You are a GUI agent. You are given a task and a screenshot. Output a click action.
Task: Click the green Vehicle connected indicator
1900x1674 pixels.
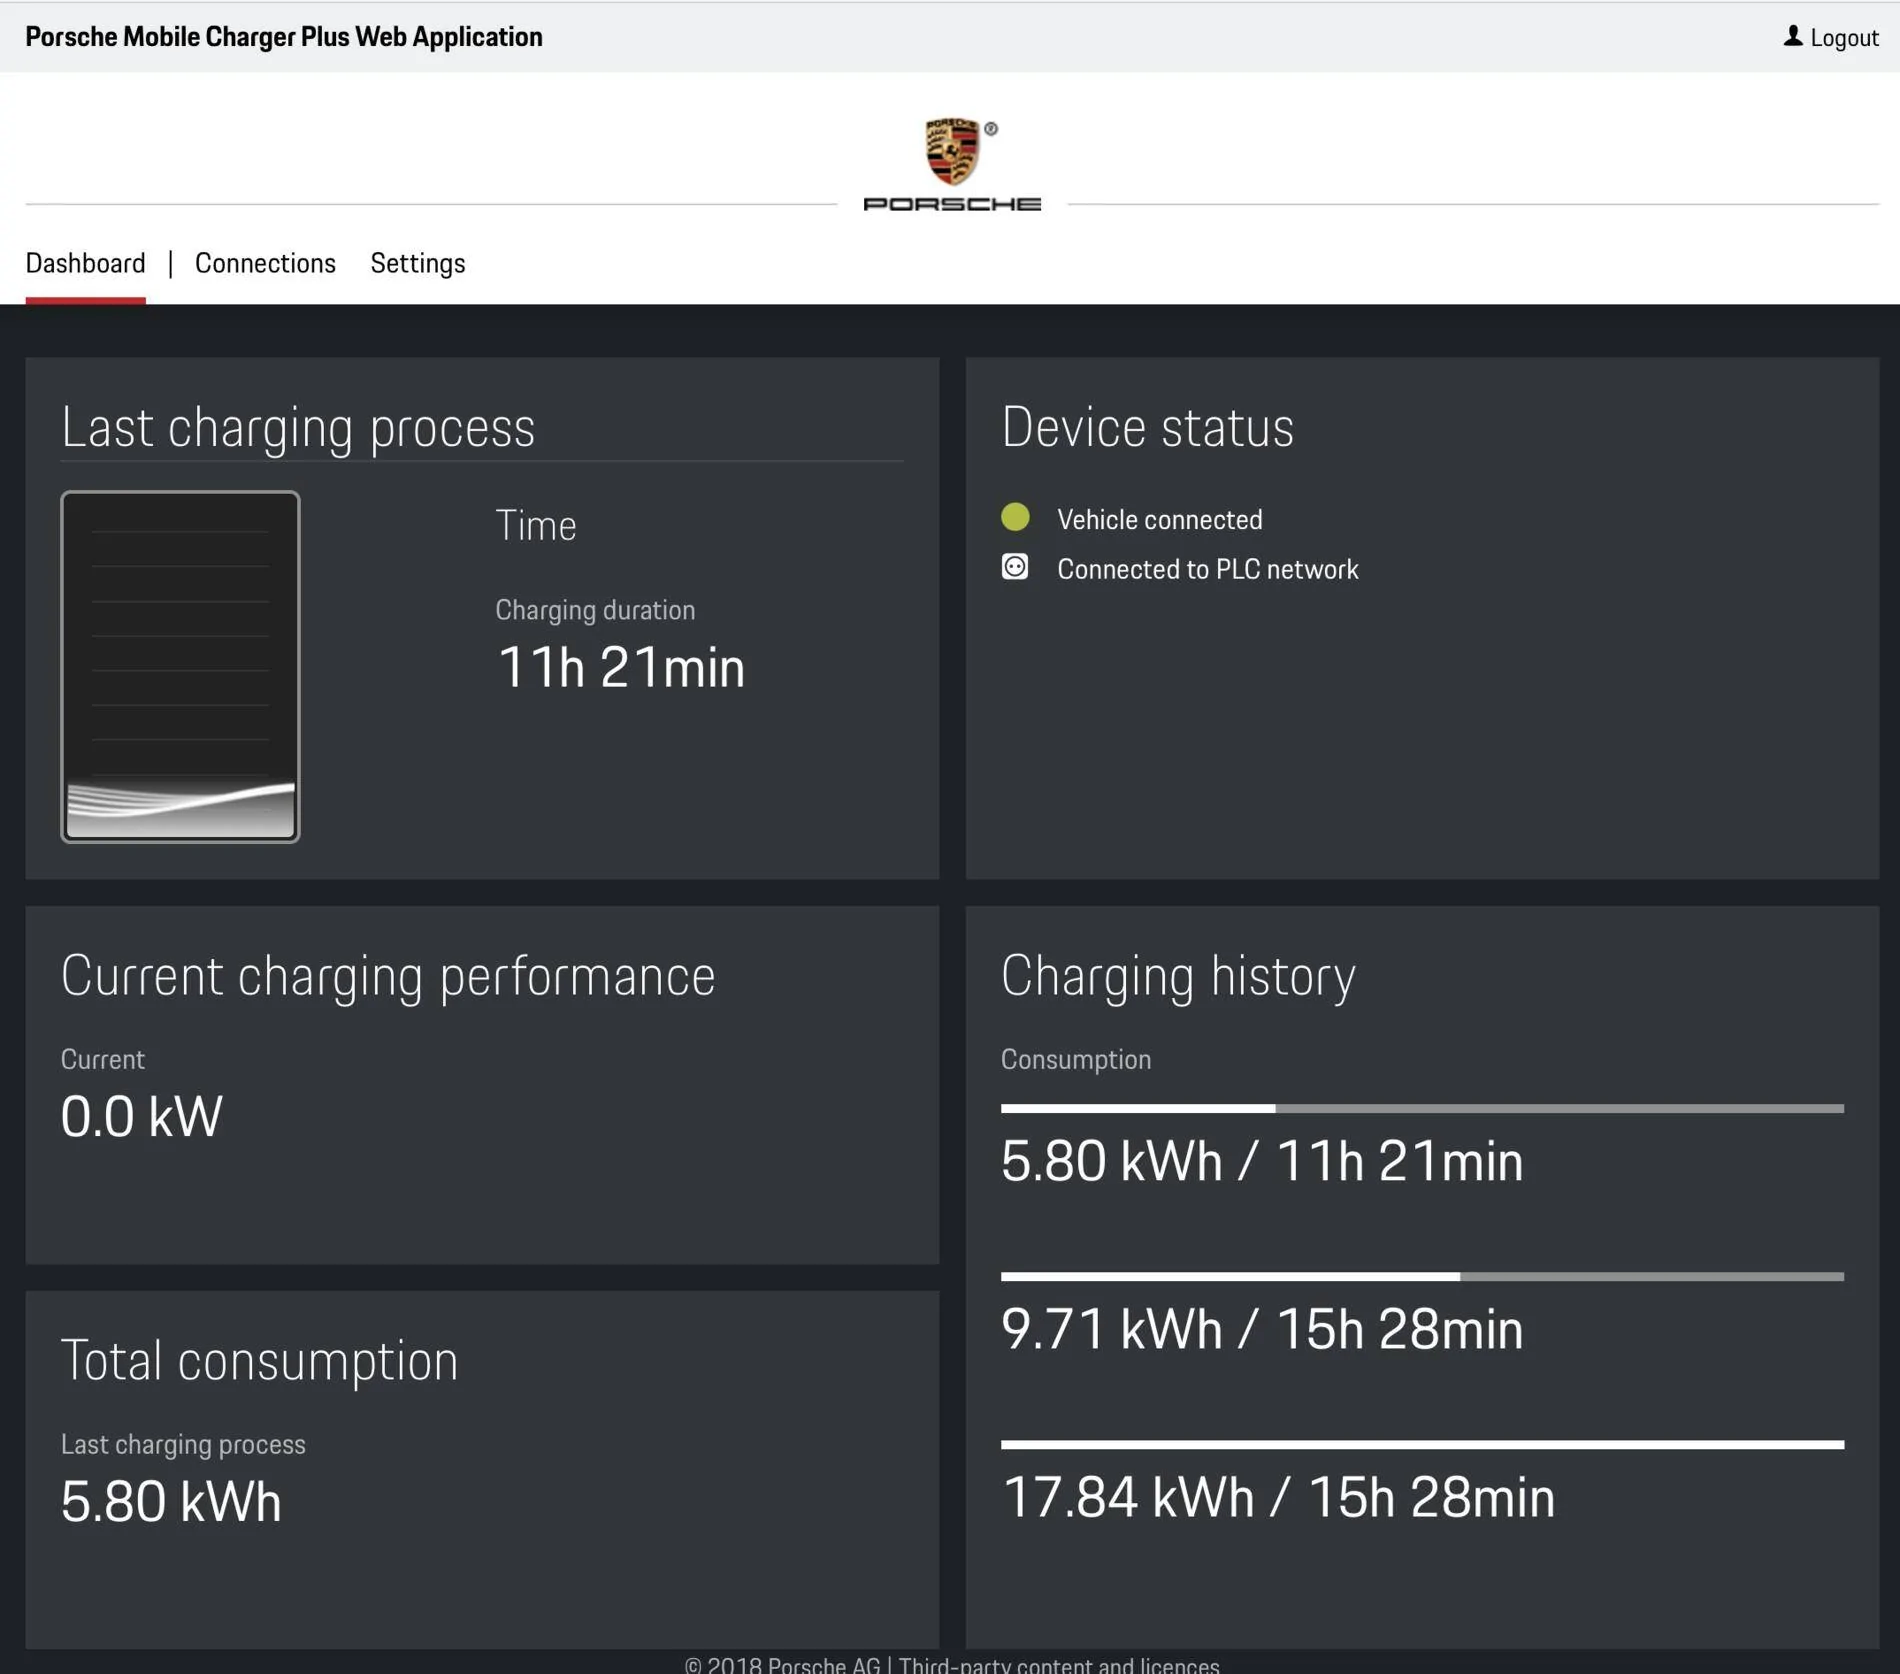(1015, 517)
